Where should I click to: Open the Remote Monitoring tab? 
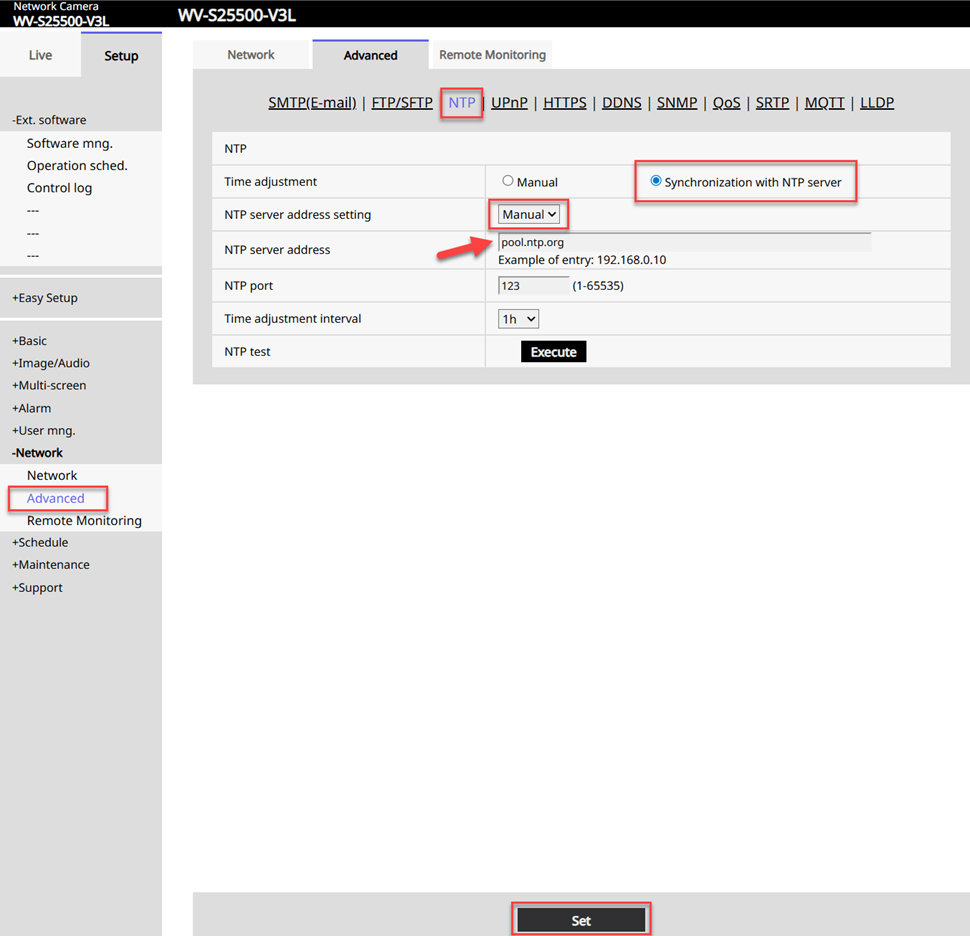(492, 55)
